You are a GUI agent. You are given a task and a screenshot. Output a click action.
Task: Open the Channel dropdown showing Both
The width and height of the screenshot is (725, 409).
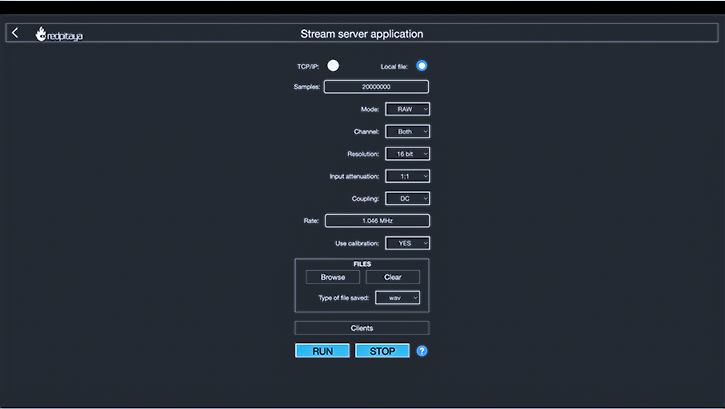pos(407,131)
